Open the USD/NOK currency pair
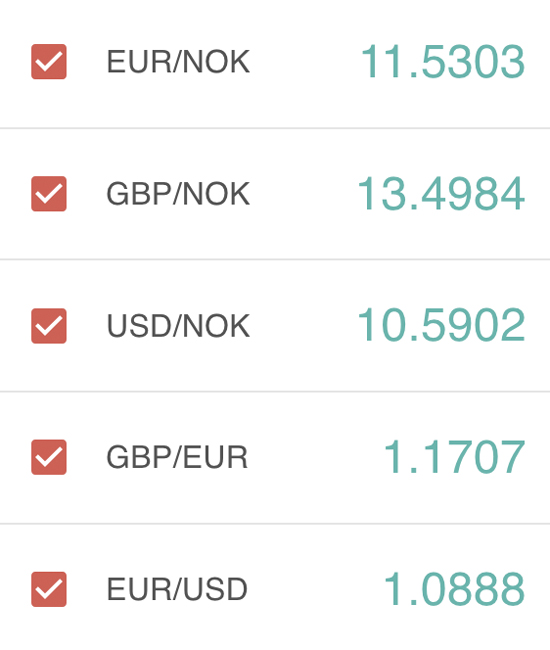Screen dimensions: 550x650 point(178,326)
